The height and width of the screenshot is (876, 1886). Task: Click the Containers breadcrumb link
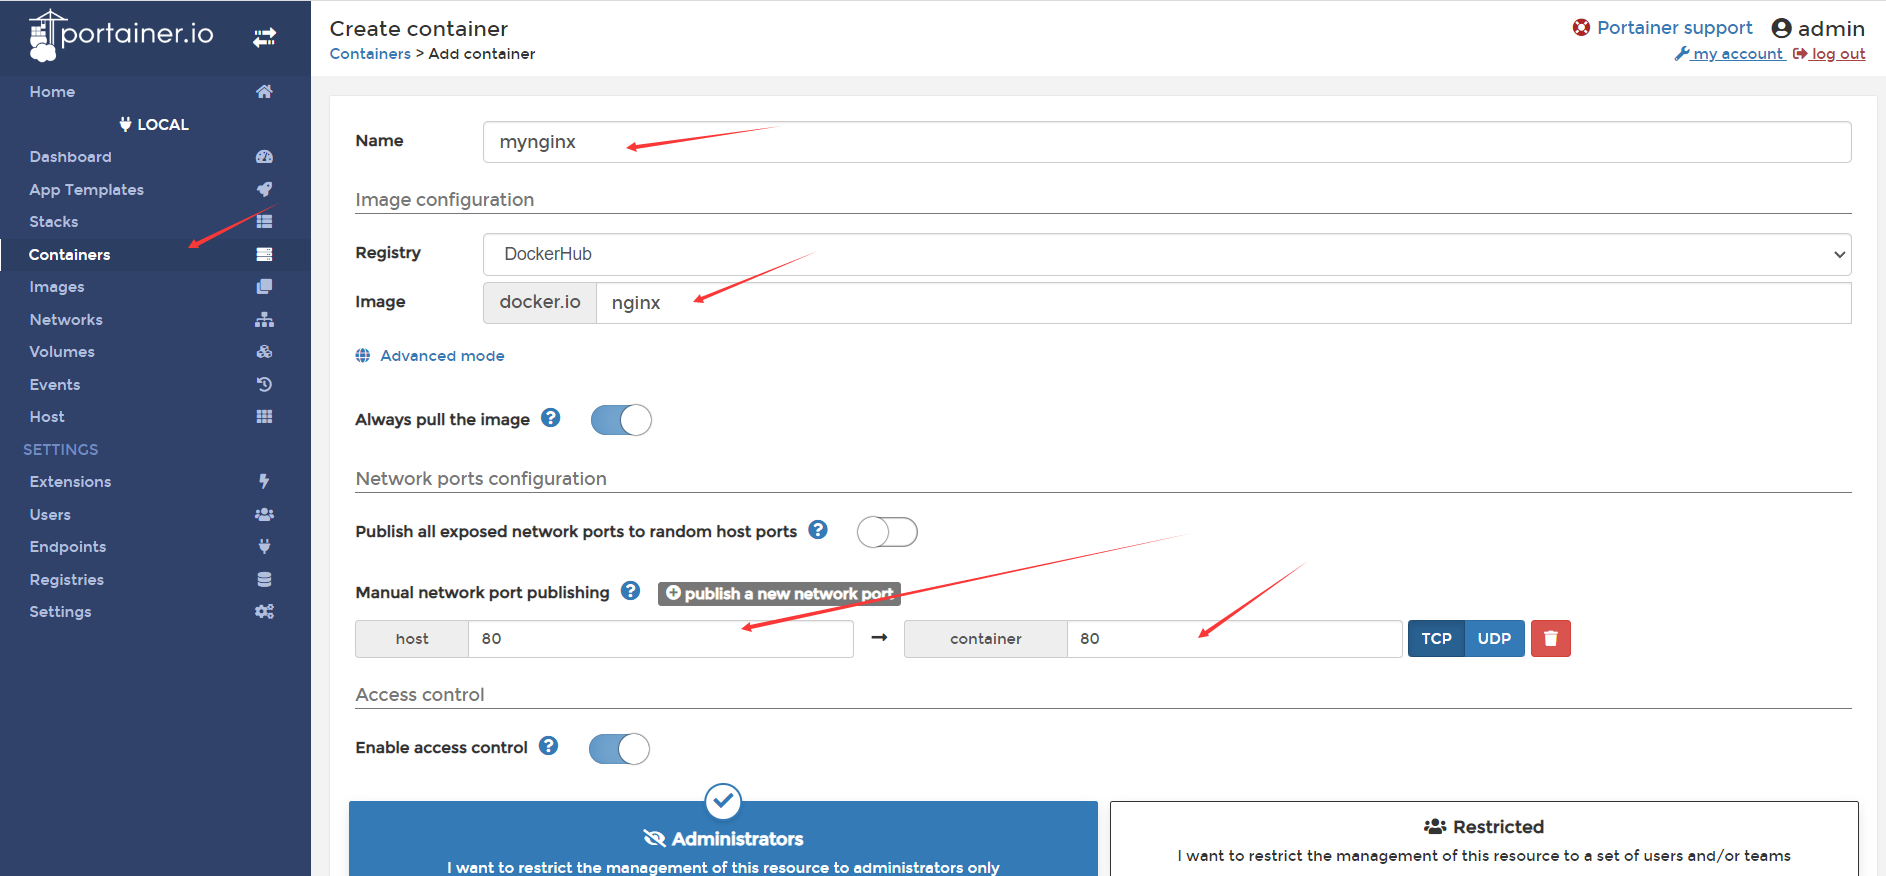pyautogui.click(x=370, y=54)
